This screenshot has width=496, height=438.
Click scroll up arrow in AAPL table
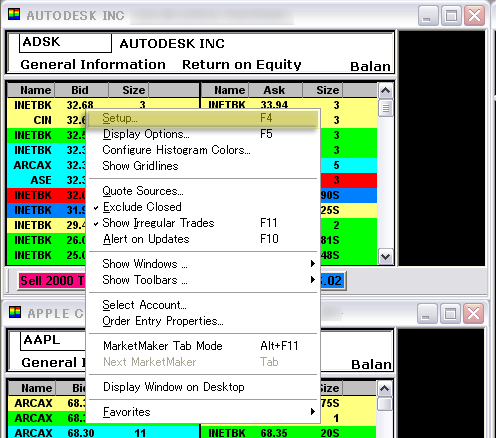point(384,388)
